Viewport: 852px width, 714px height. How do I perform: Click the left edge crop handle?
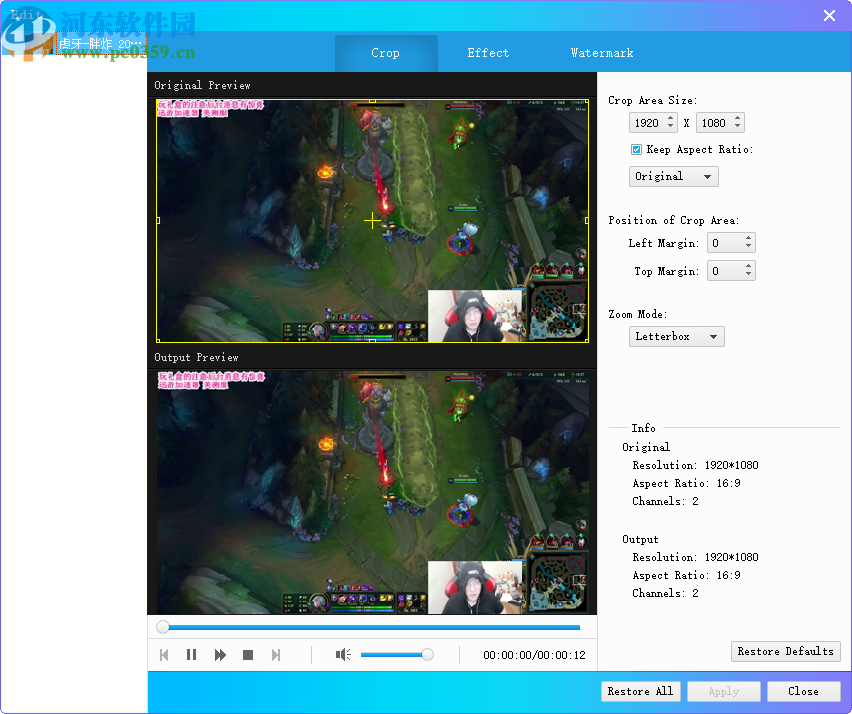[158, 221]
